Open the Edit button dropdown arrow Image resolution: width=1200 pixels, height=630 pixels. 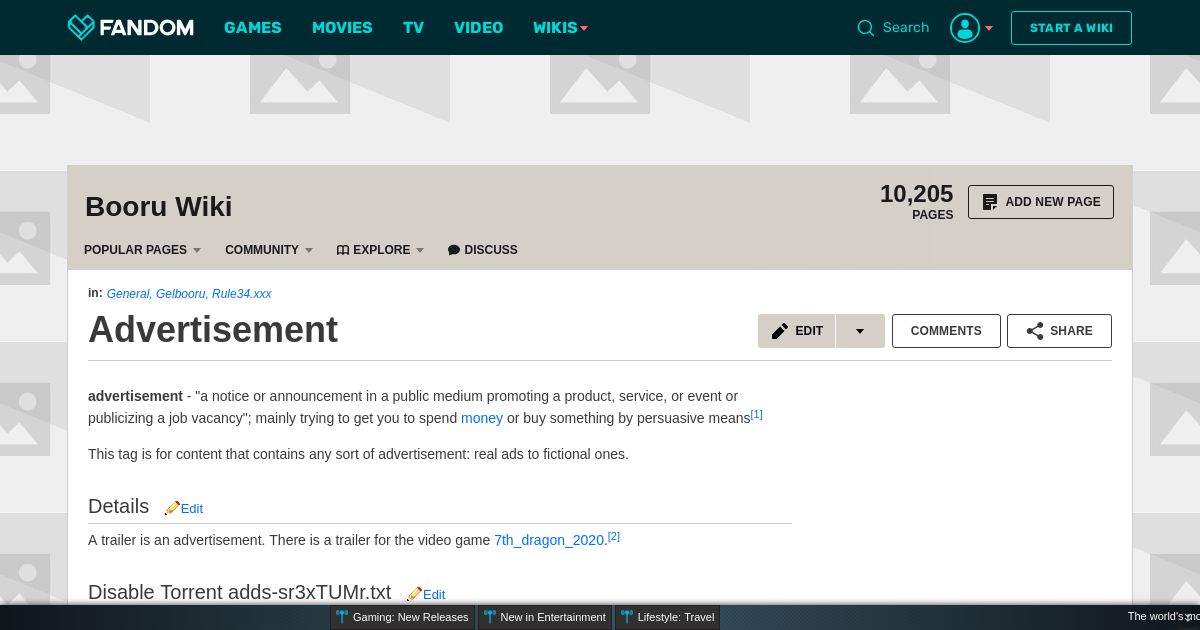[x=860, y=331]
